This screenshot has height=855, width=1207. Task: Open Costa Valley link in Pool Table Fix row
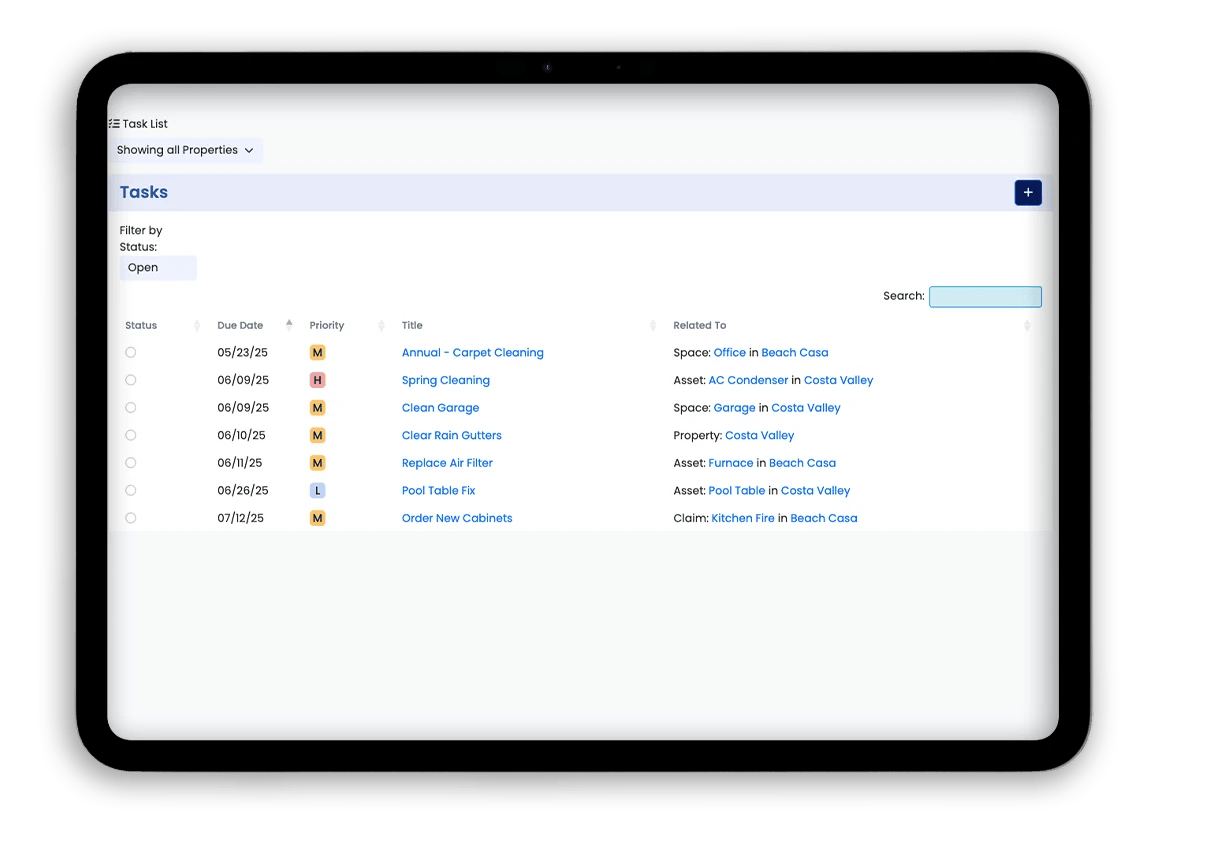(x=816, y=491)
